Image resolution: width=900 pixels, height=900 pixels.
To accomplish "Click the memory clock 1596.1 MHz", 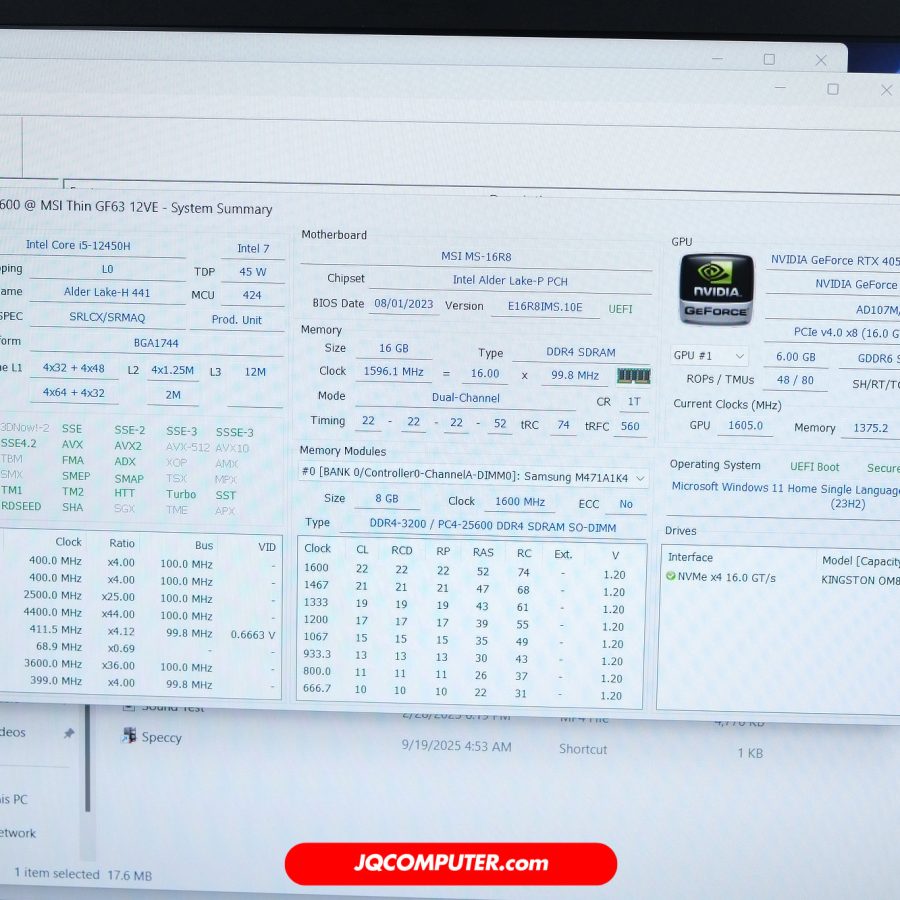I will tap(394, 371).
